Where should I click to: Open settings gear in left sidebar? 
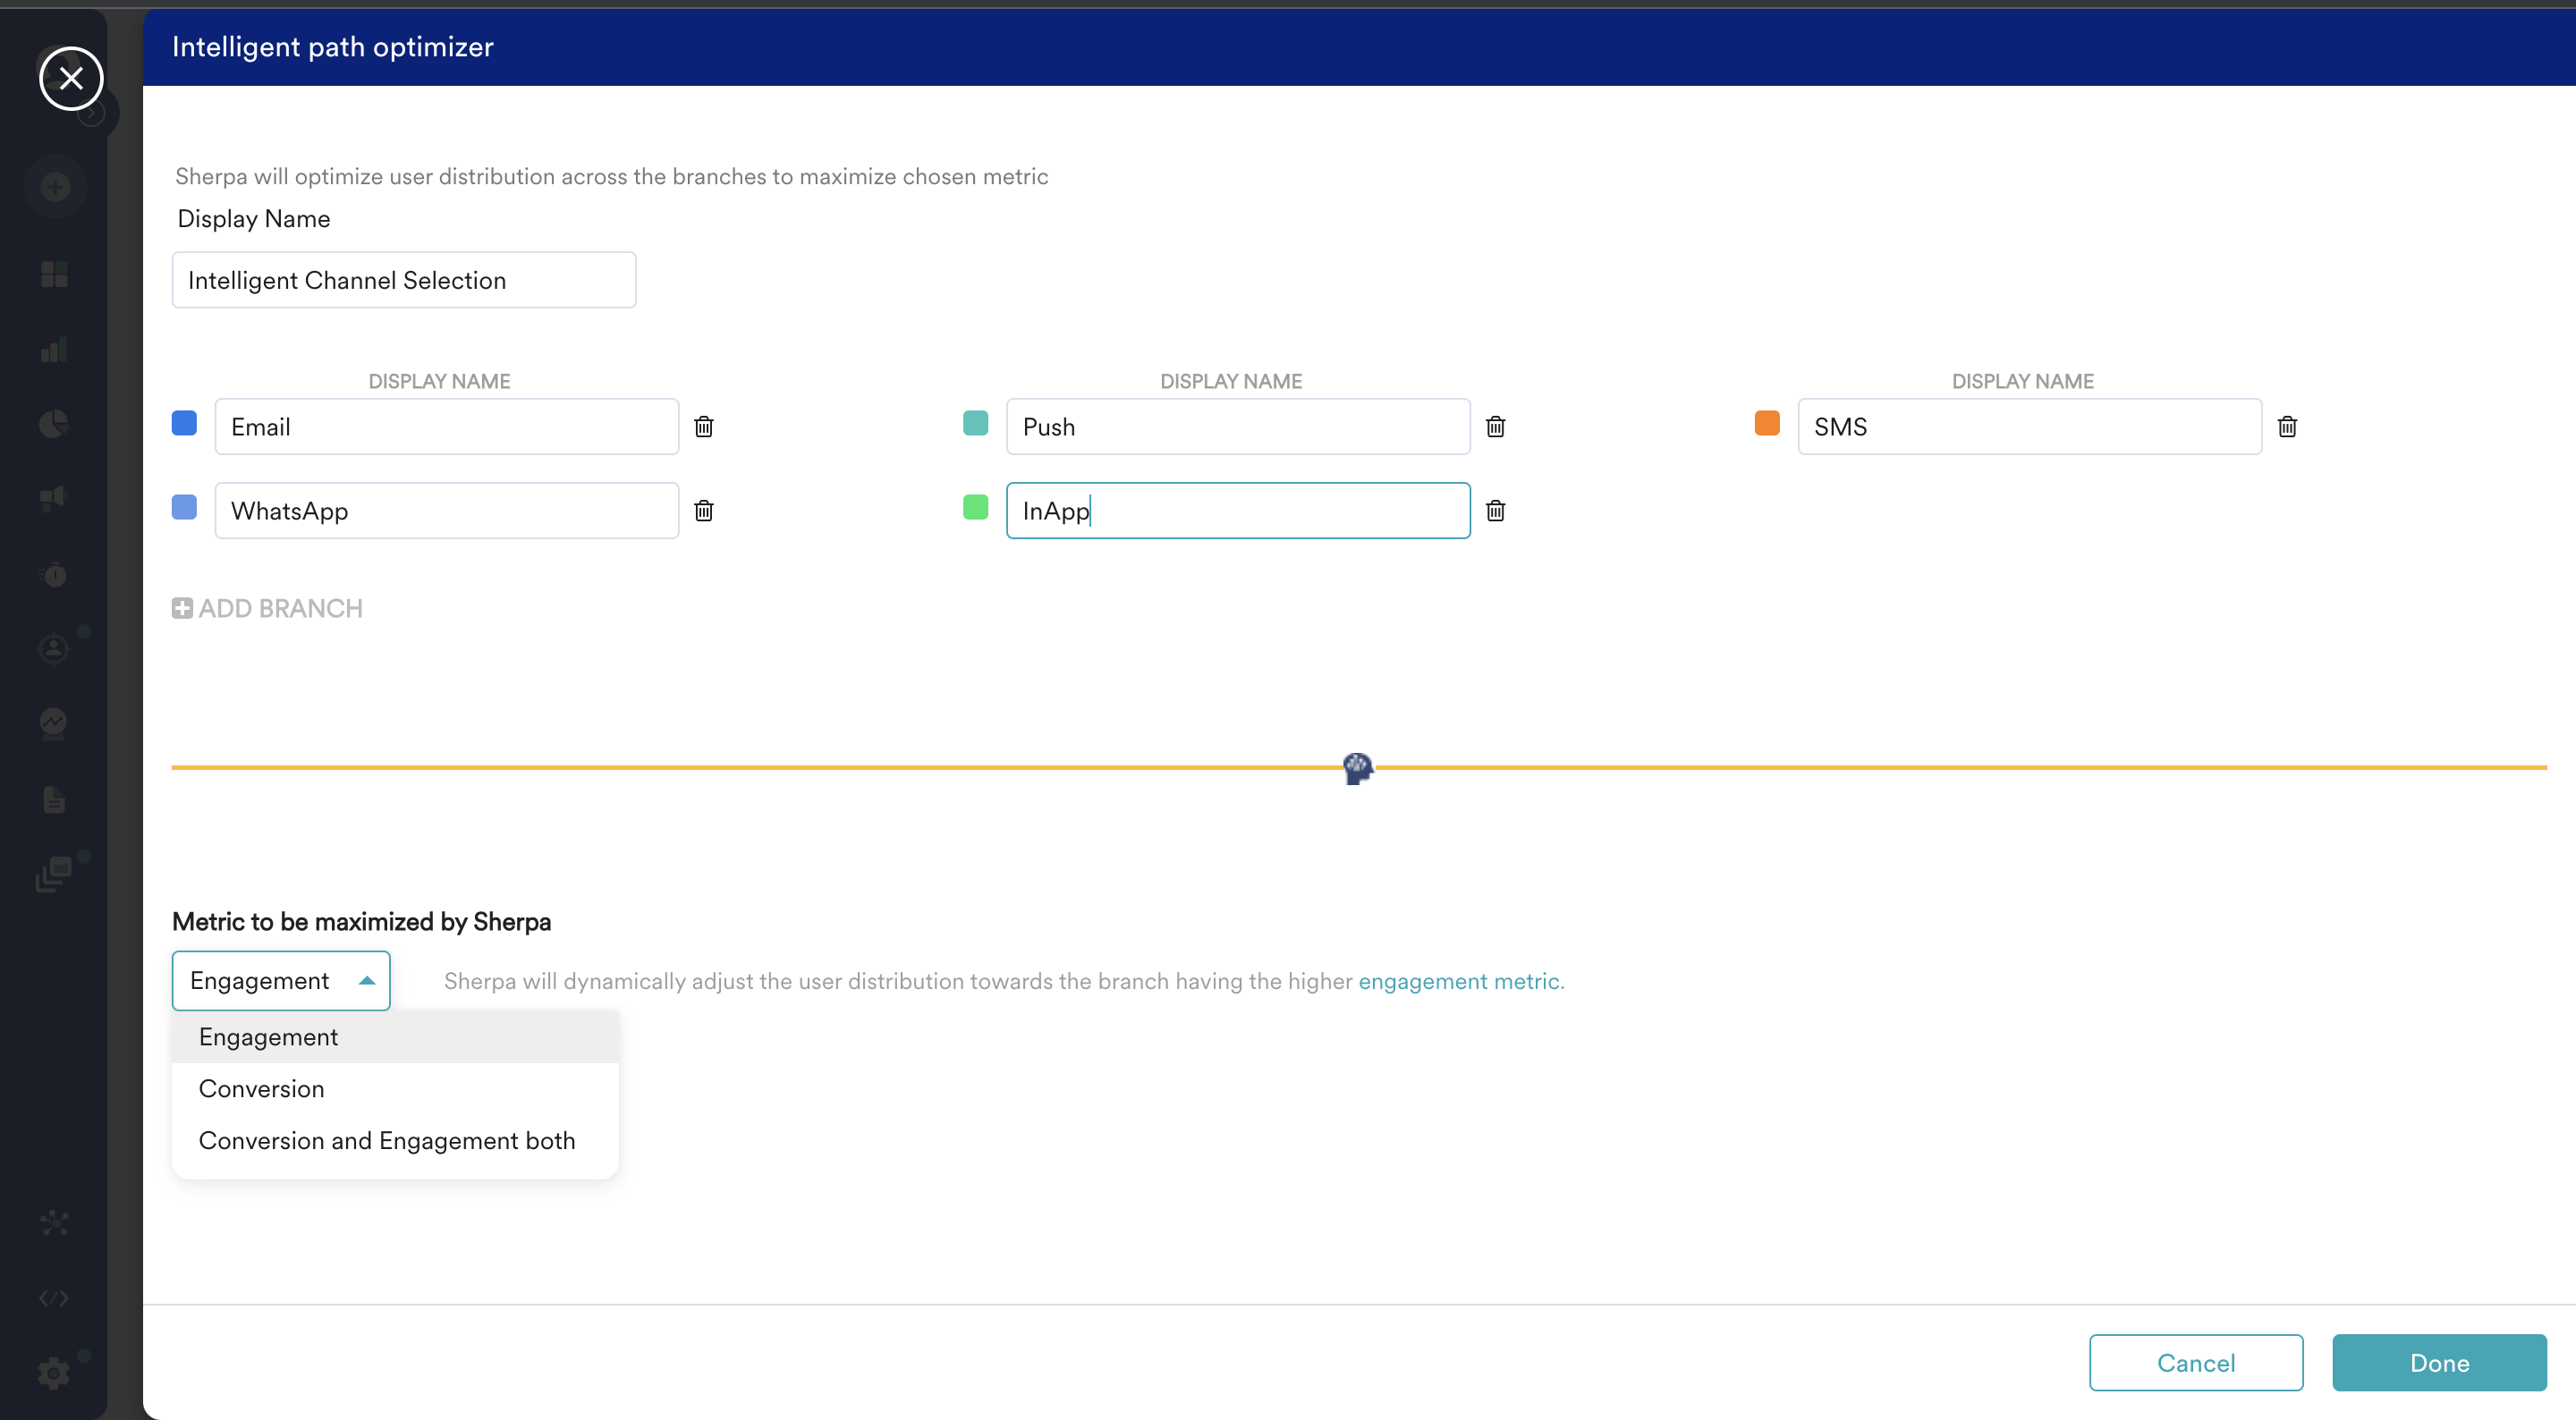54,1372
